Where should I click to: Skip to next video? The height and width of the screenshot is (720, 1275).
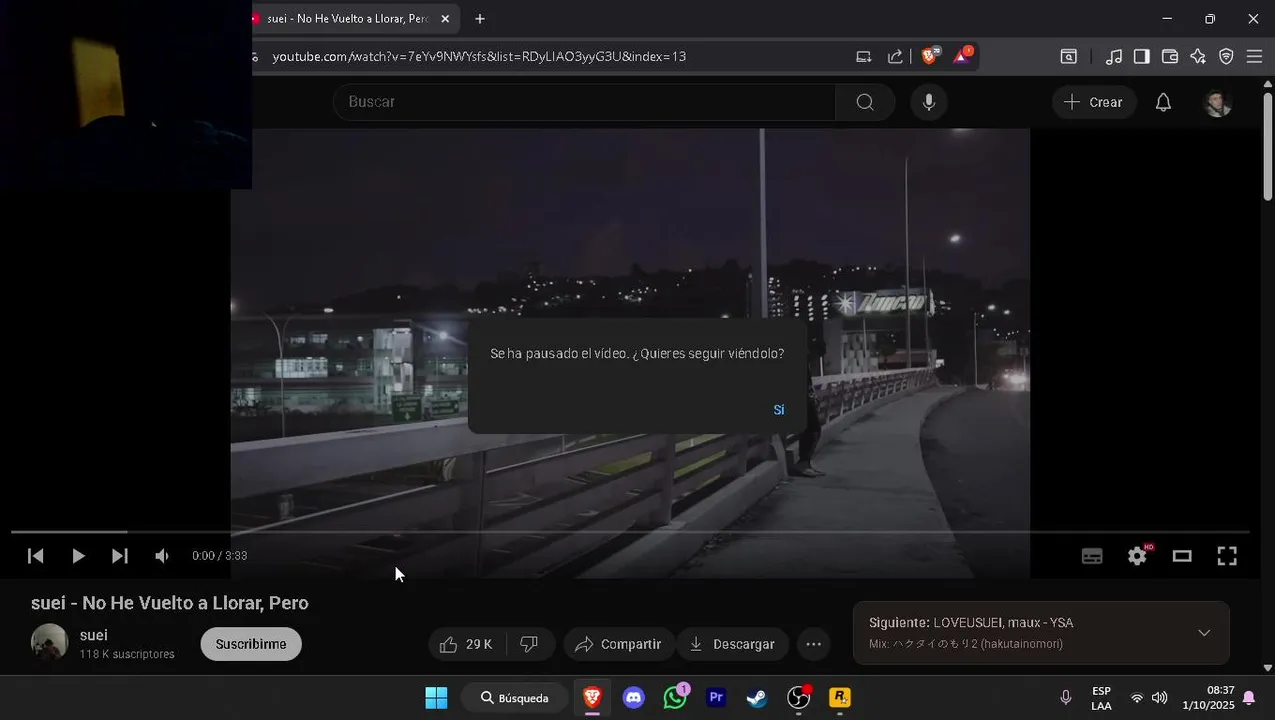coord(120,556)
